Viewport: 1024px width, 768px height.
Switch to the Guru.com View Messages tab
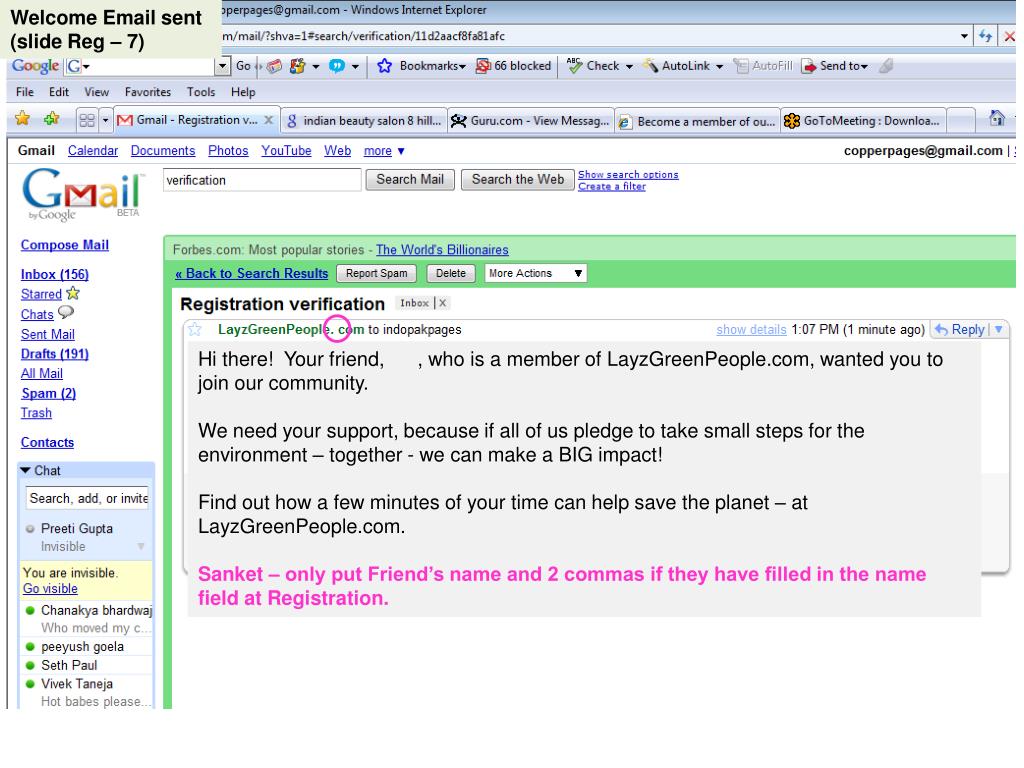coord(530,121)
